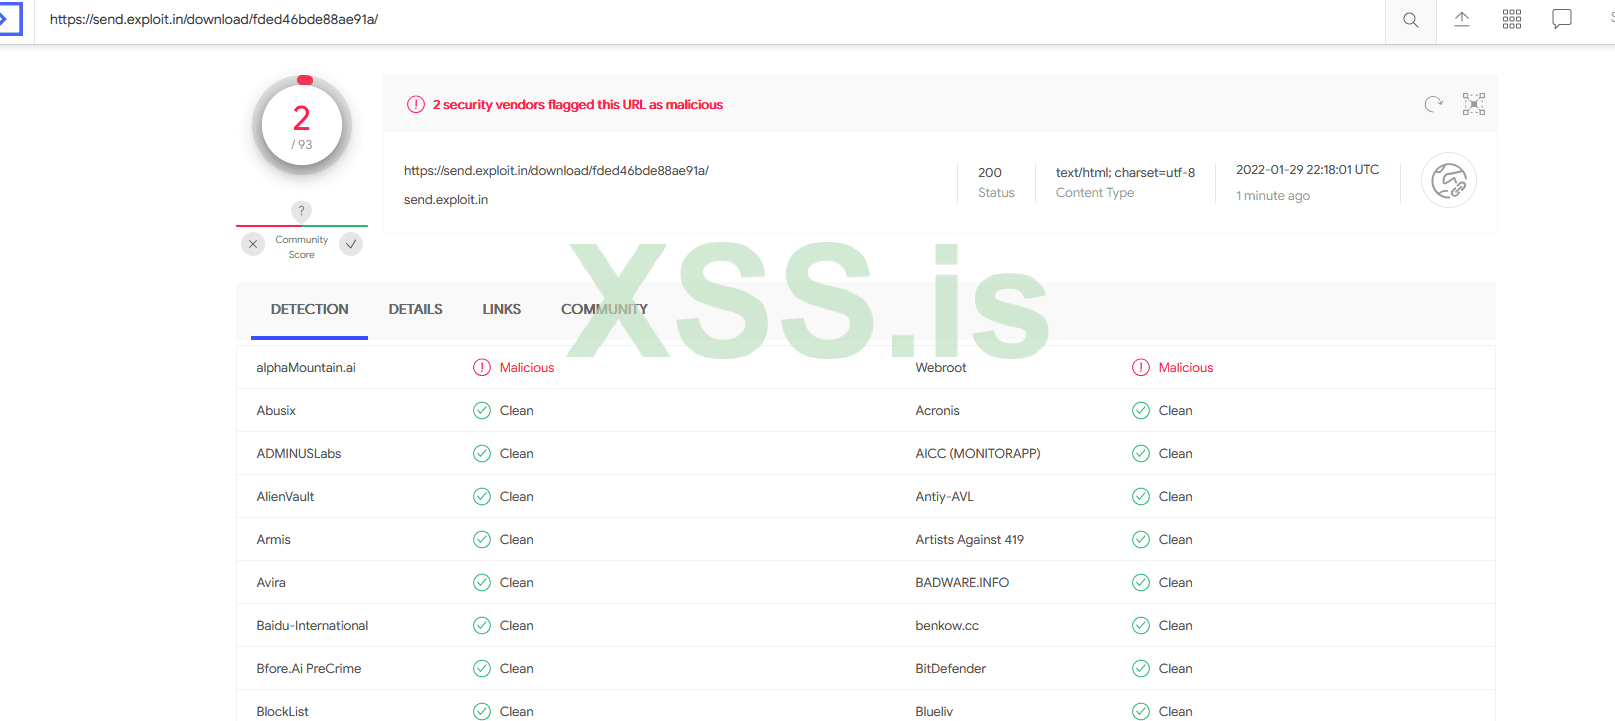The width and height of the screenshot is (1615, 721).
Task: Click the reanalyze refresh icon
Action: 1433,104
